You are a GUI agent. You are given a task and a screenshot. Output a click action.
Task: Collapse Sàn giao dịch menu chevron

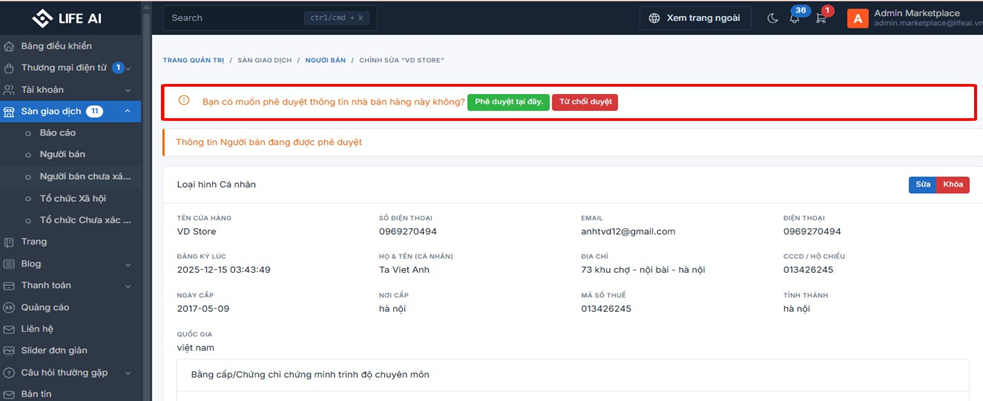tap(128, 112)
